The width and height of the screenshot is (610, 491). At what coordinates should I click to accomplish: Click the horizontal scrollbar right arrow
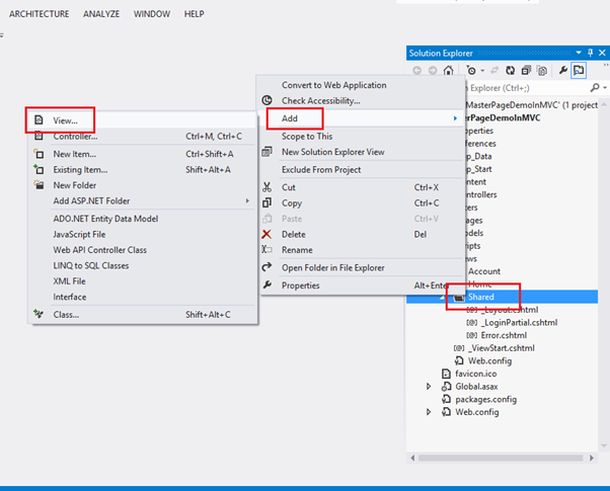click(x=592, y=458)
